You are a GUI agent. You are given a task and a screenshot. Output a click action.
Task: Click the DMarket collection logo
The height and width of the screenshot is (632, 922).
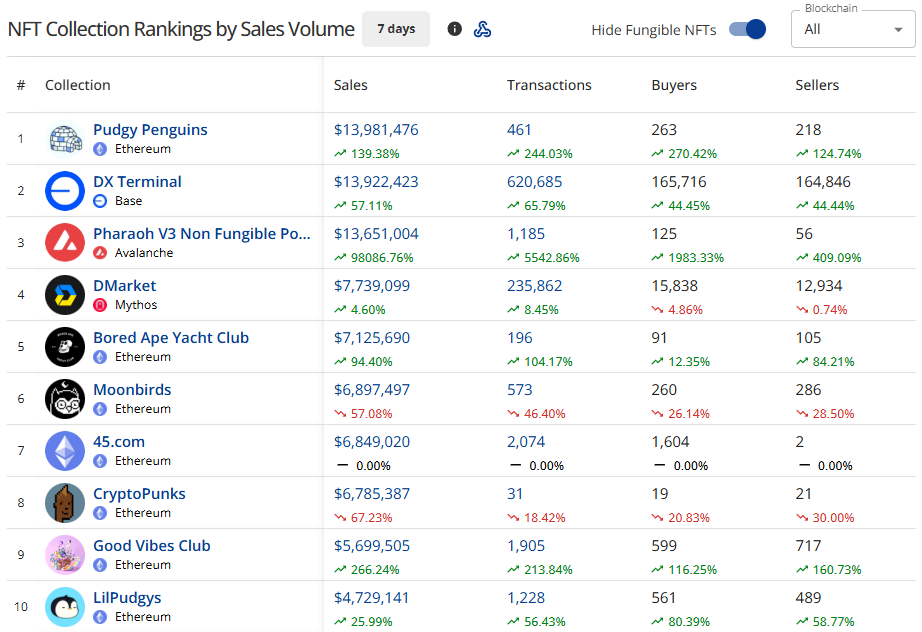pyautogui.click(x=65, y=295)
